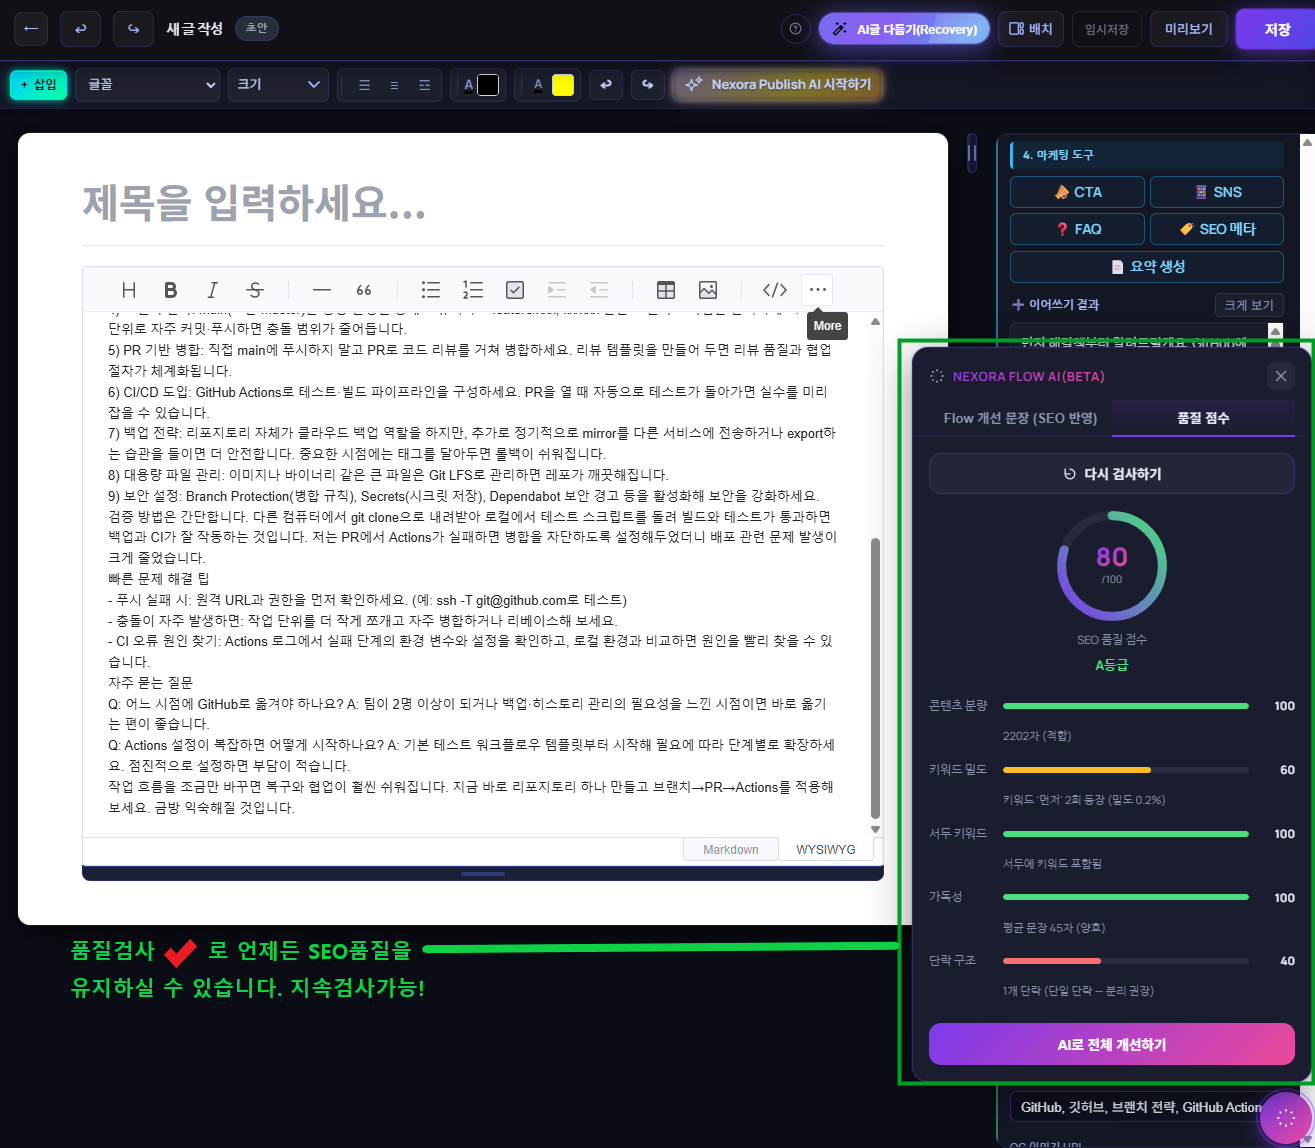Apply Italic formatting in the editor toolbar
The width and height of the screenshot is (1315, 1148).
pos(212,290)
